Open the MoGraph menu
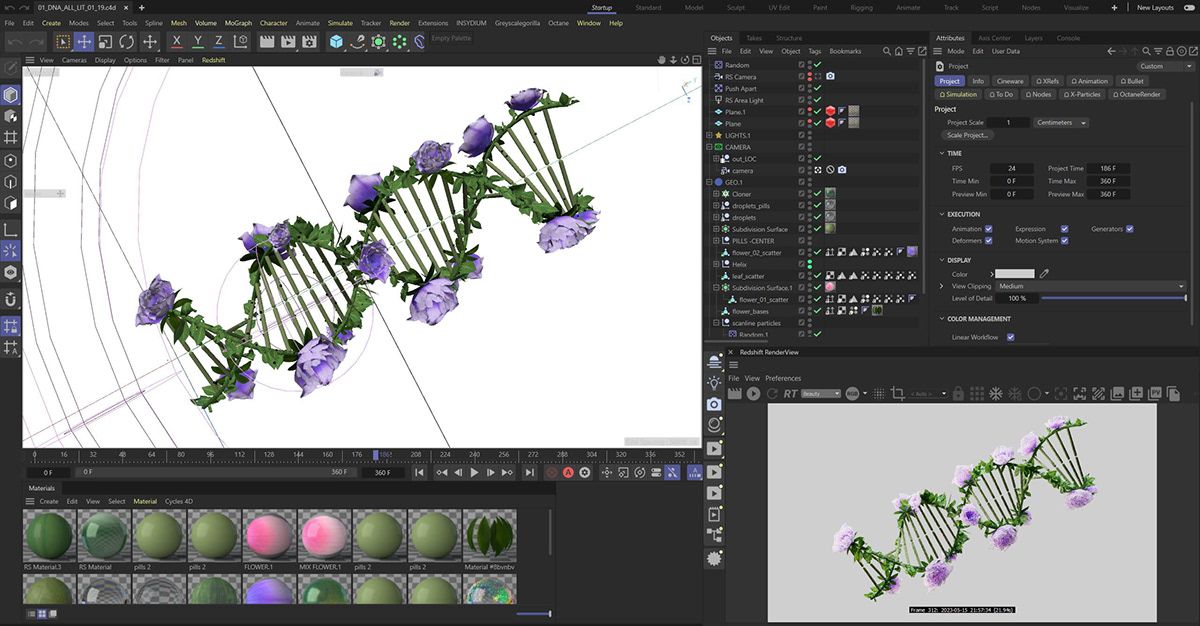Screen dimensions: 1200x626 [238, 22]
